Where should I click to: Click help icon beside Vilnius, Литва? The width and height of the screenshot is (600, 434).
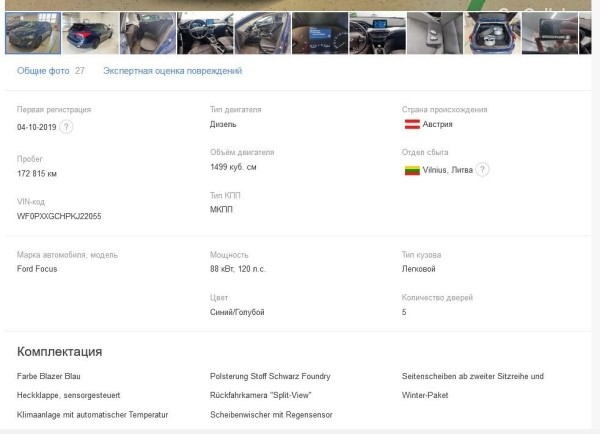[x=482, y=170]
